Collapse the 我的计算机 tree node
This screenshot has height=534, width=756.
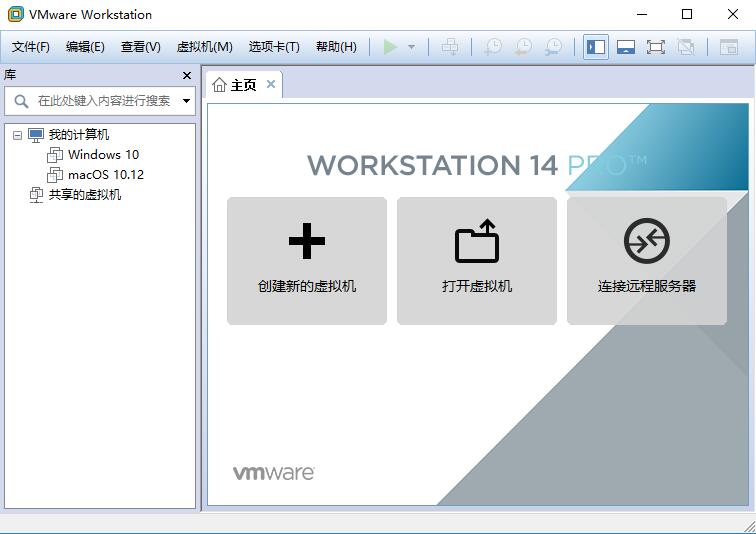click(17, 135)
